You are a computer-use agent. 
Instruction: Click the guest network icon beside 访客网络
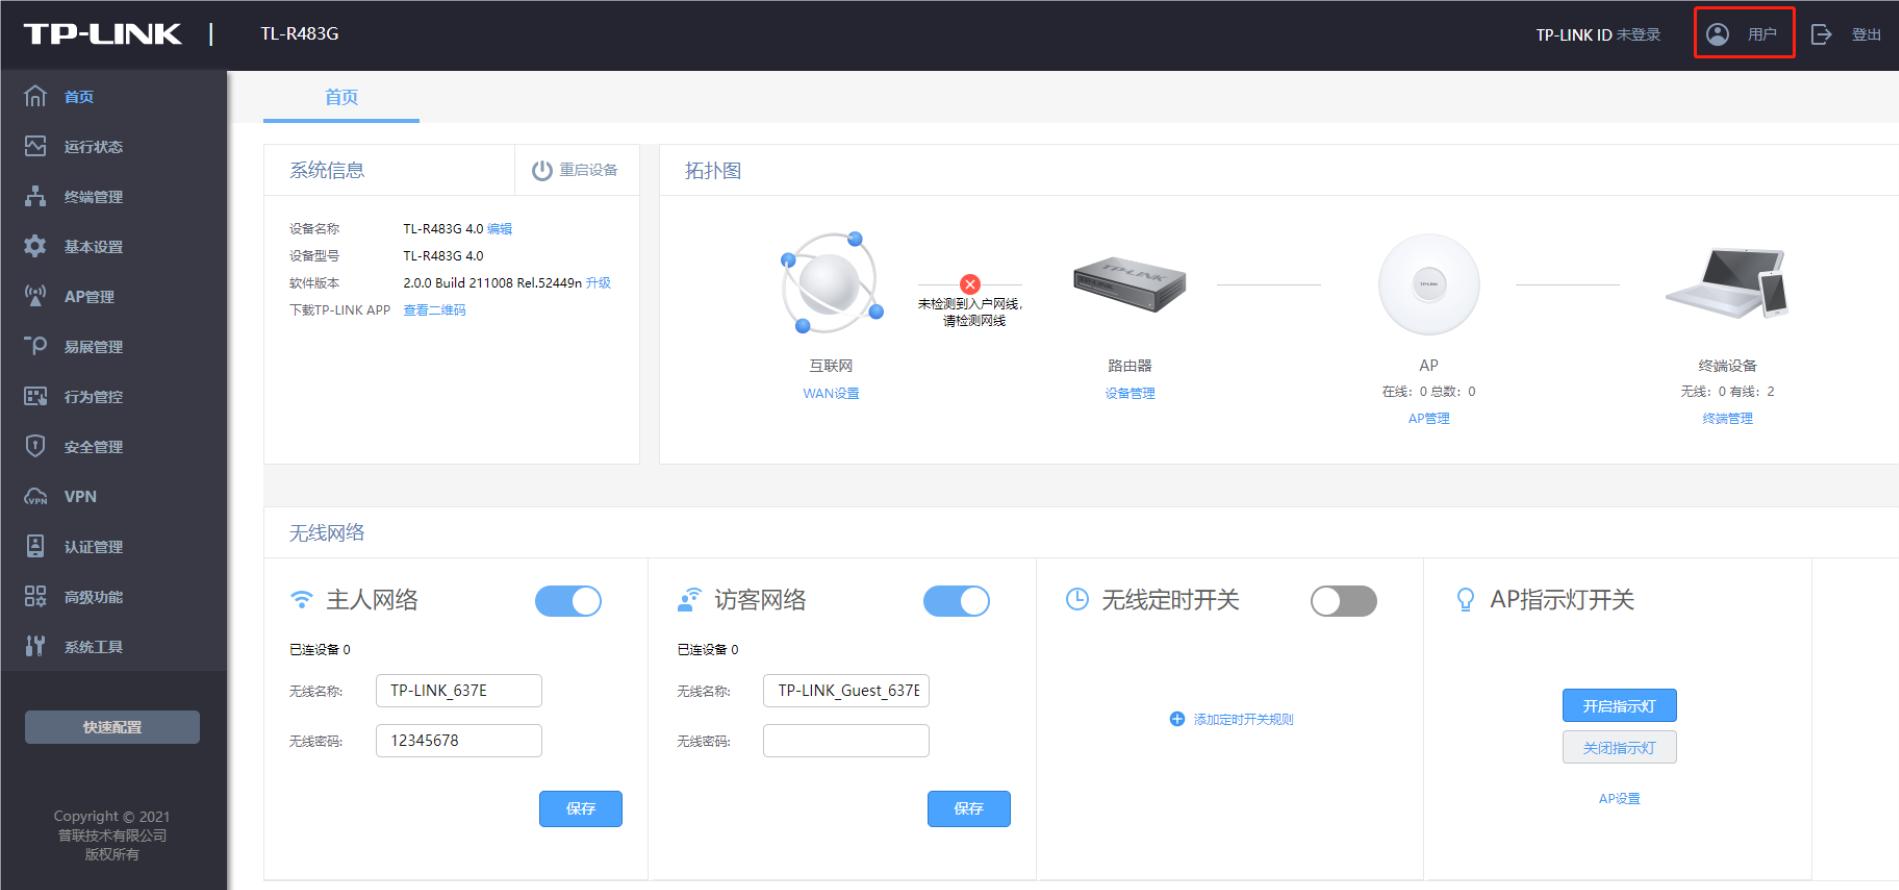(x=689, y=600)
